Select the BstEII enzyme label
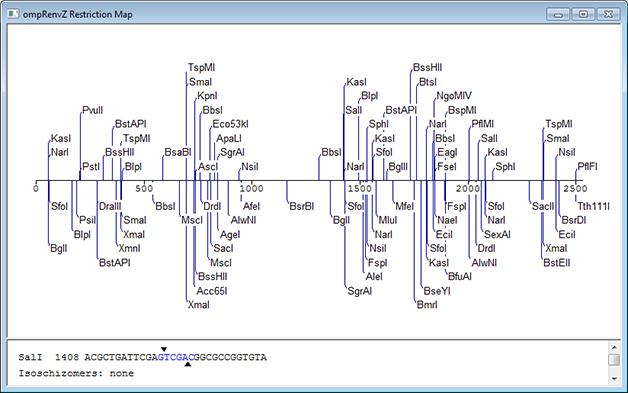The width and height of the screenshot is (628, 393). pyautogui.click(x=556, y=263)
